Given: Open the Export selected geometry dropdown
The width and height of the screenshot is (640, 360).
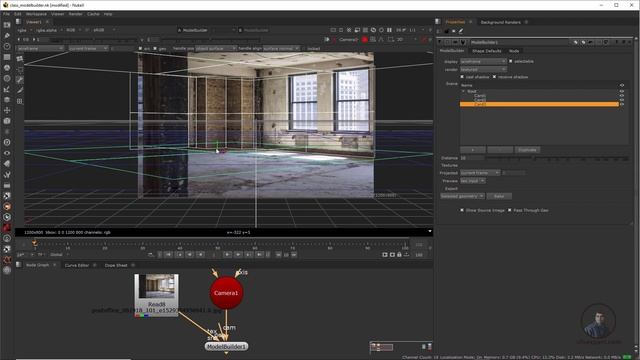Looking at the screenshot, I should point(462,196).
